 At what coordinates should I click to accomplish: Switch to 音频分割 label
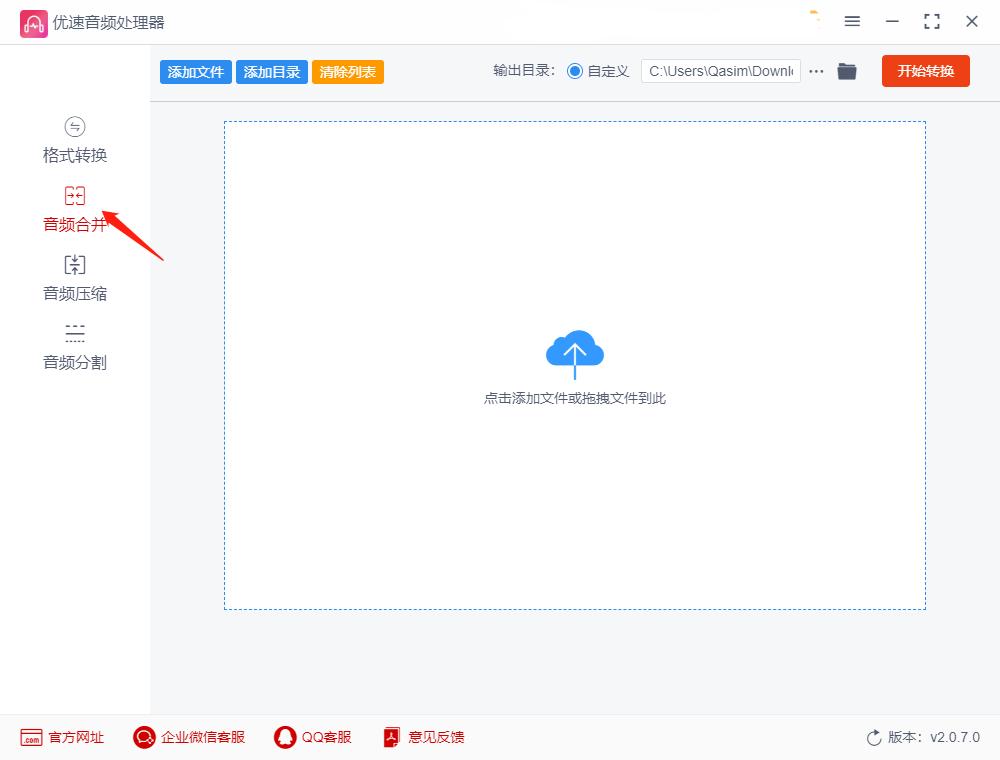coord(75,362)
